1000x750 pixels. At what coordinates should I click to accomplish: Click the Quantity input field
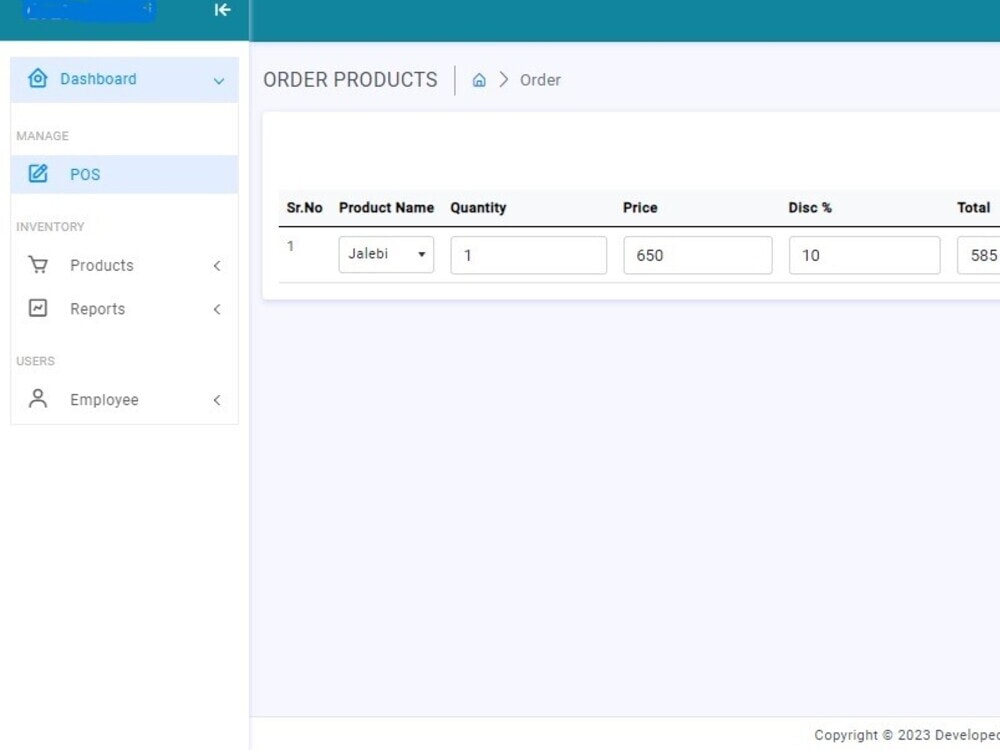pyautogui.click(x=528, y=255)
